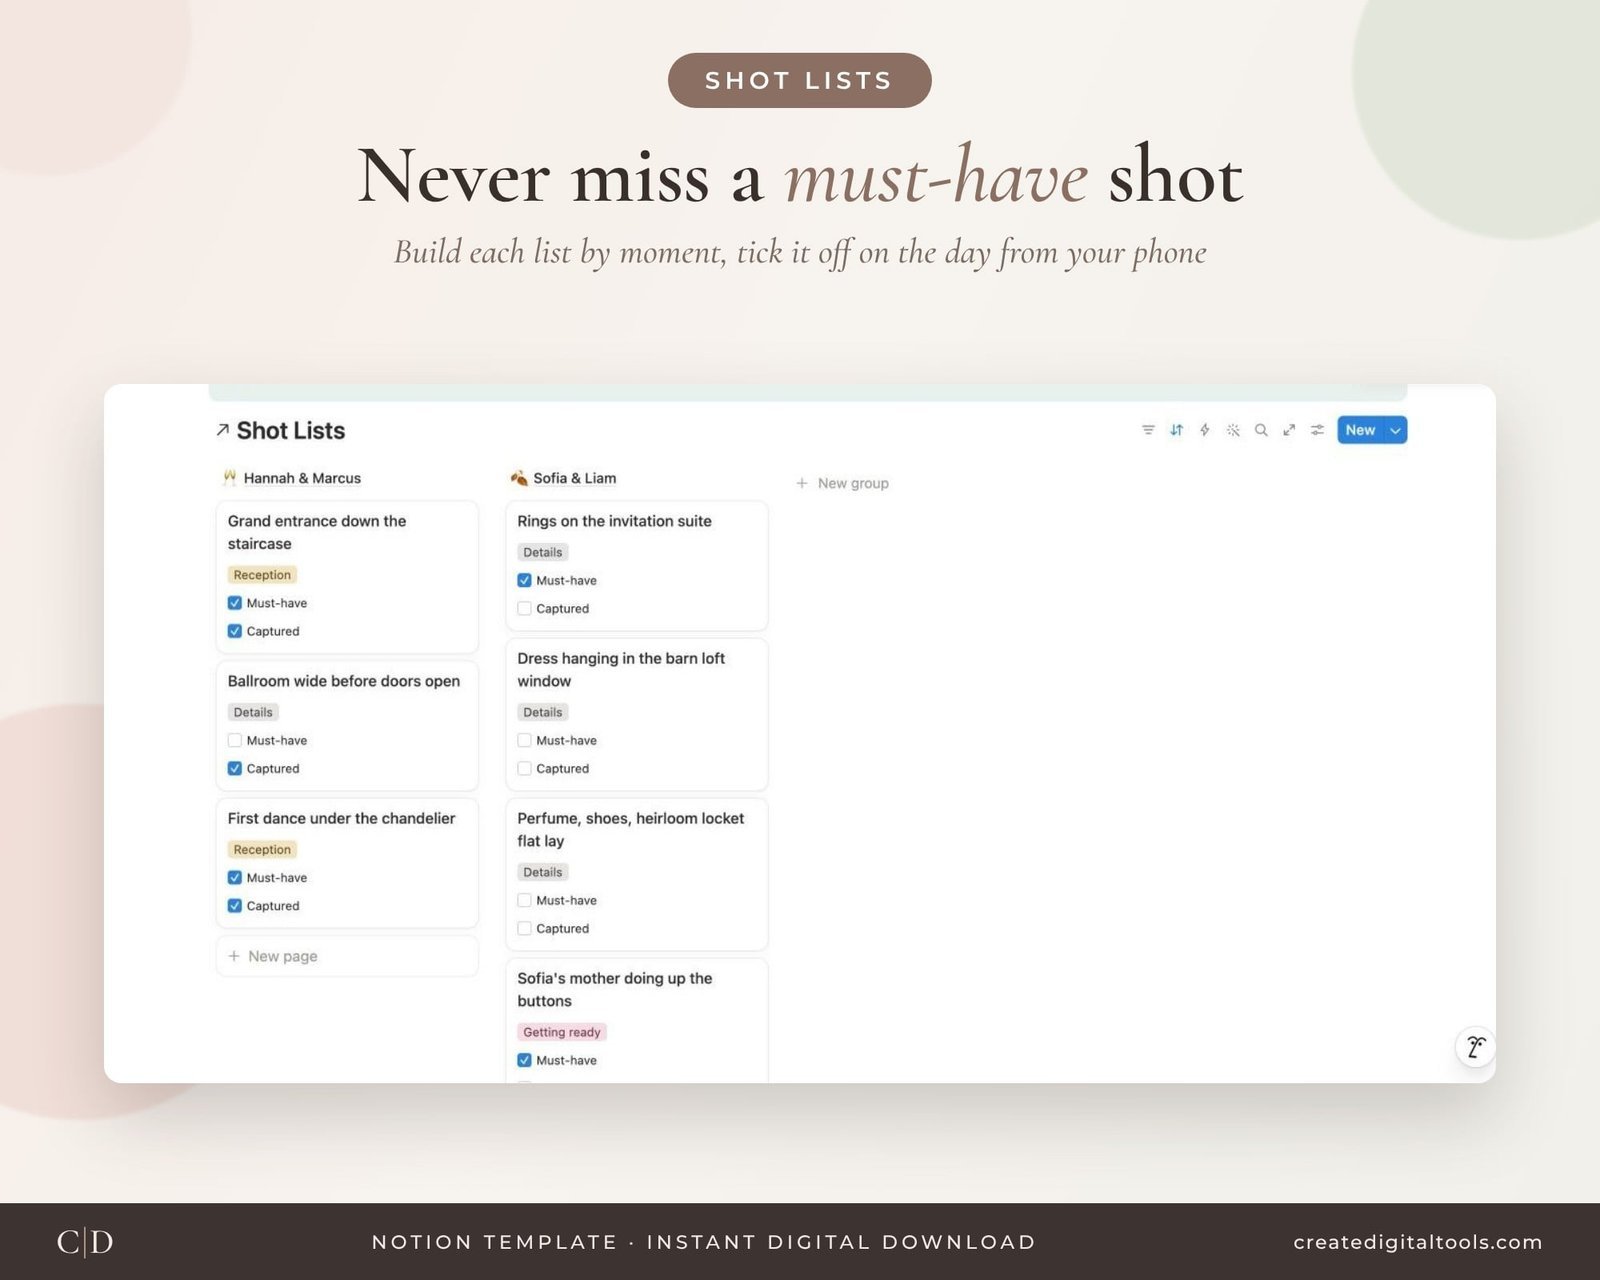This screenshot has width=1600, height=1280.
Task: Click the AI sparkle icon in toolbar
Action: coord(1233,430)
